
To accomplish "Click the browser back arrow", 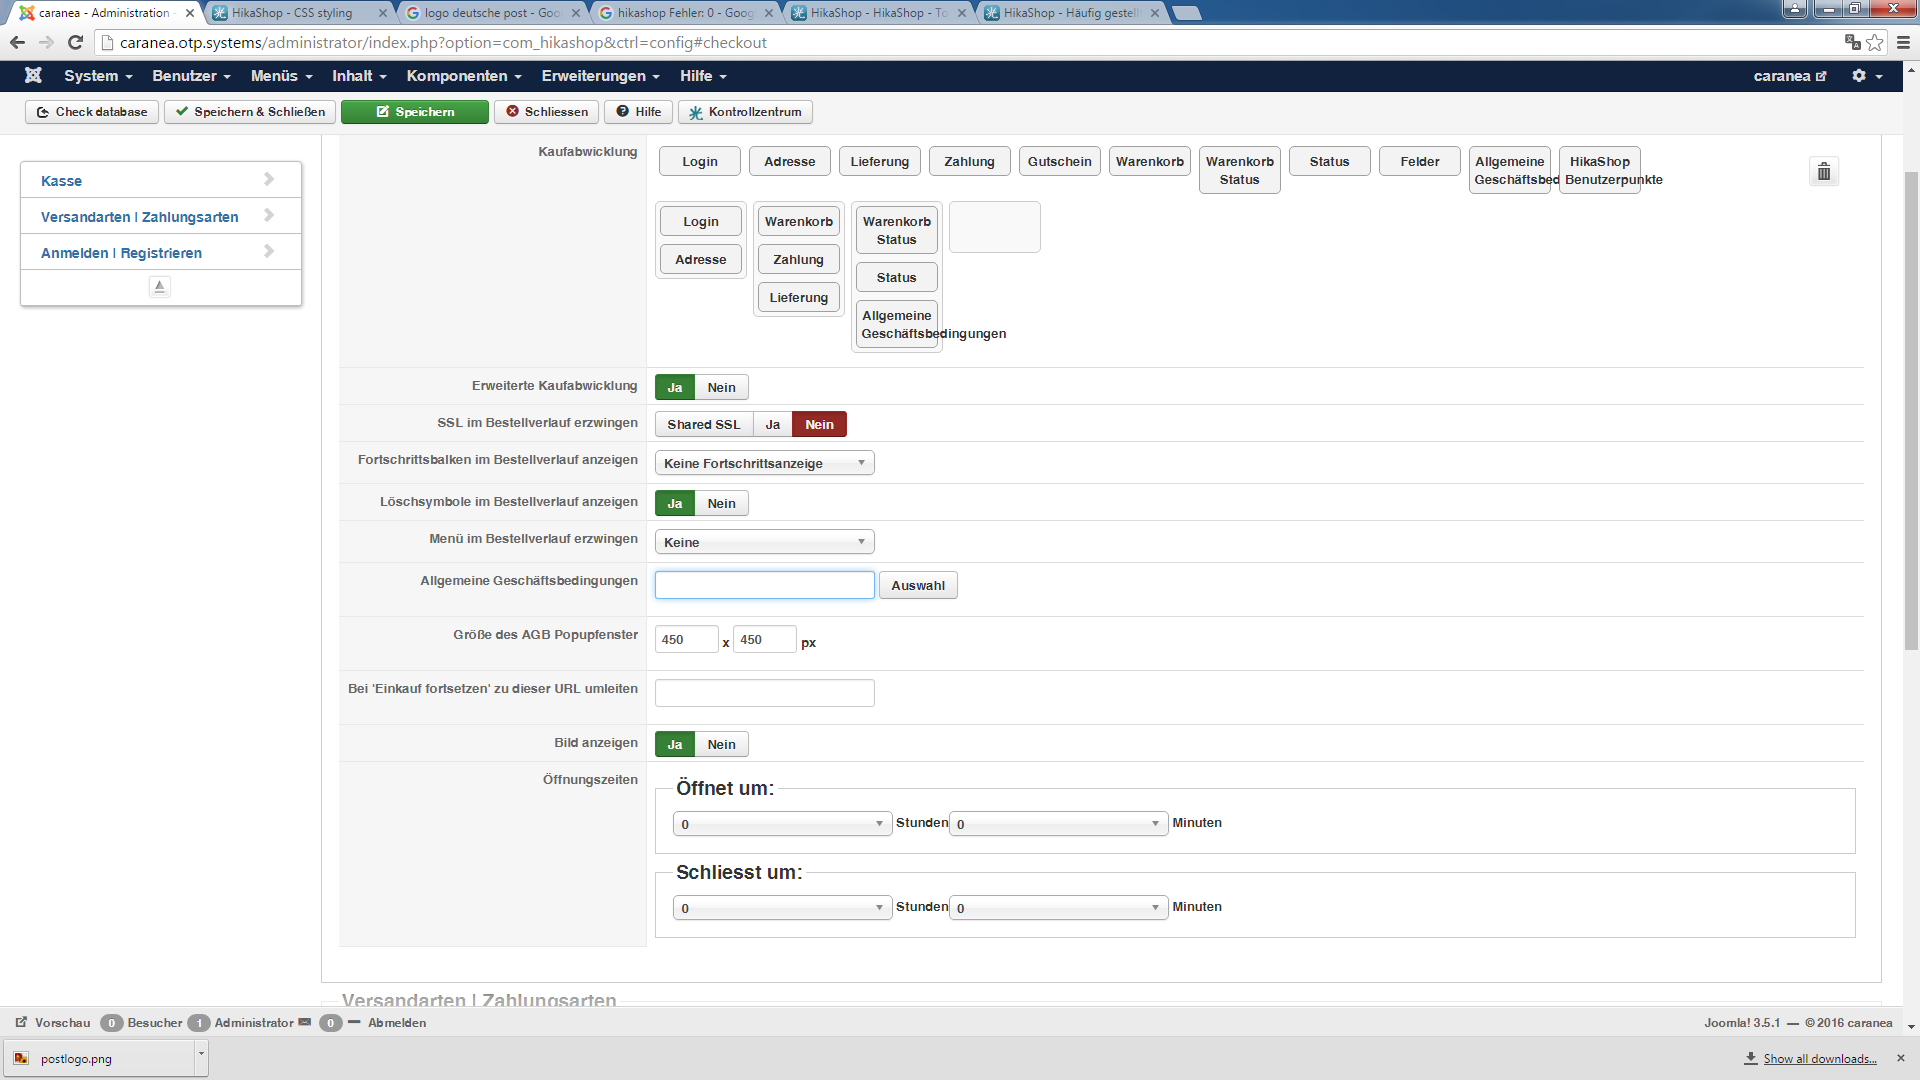I will (17, 42).
